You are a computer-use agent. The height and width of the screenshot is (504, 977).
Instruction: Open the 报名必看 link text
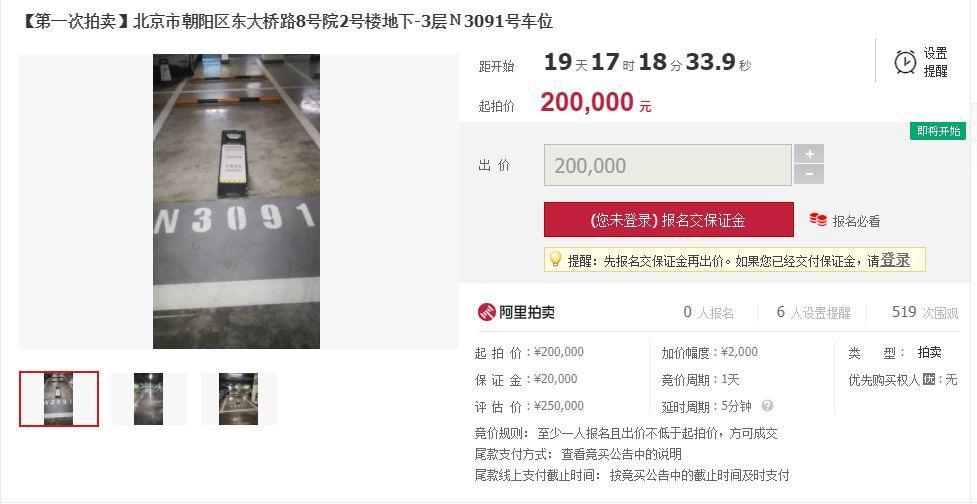click(x=856, y=221)
